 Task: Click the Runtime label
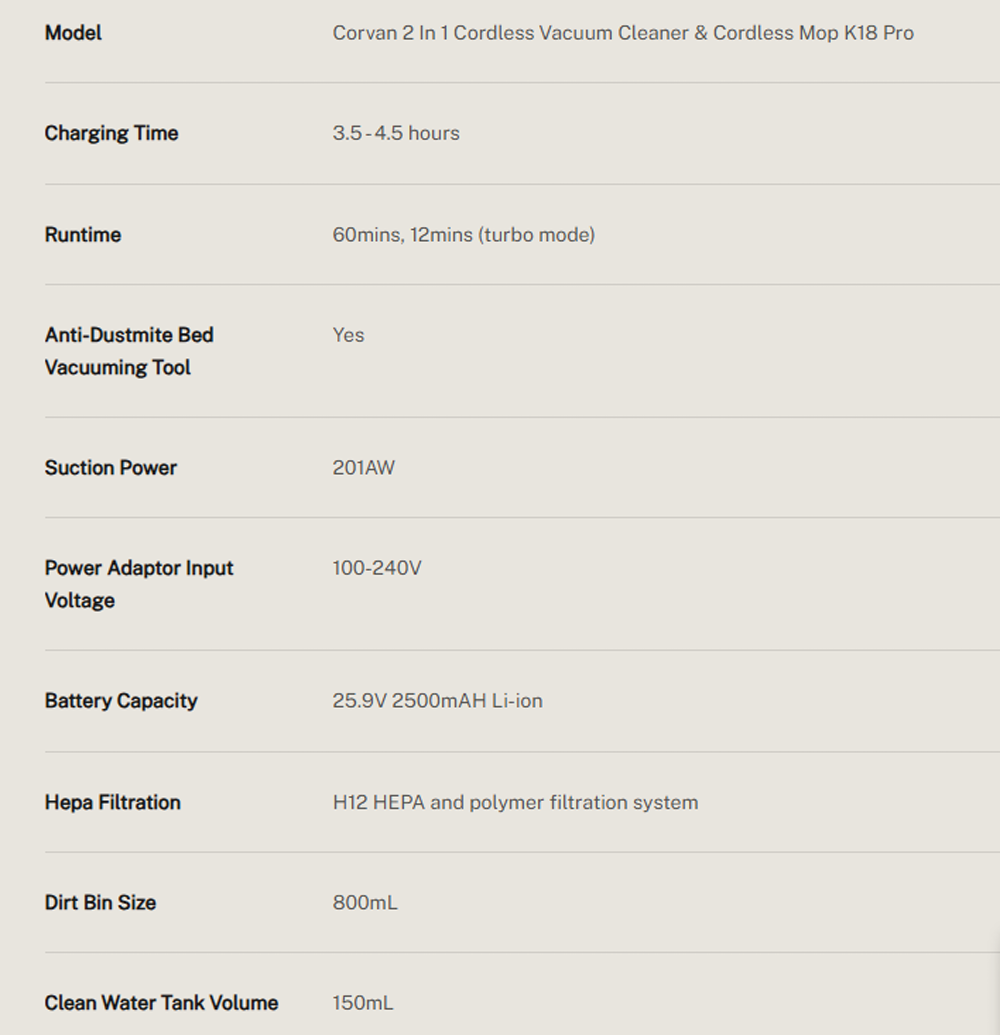click(x=83, y=235)
